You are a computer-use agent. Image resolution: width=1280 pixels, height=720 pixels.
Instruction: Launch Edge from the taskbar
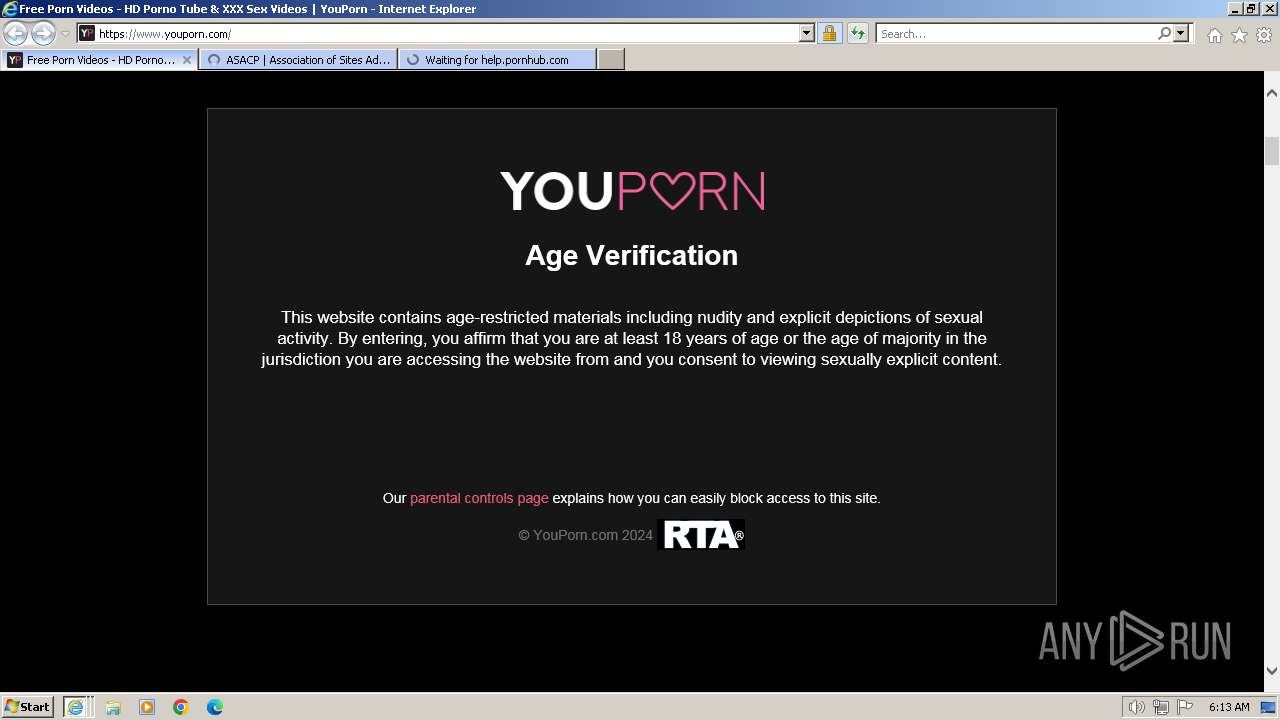point(215,707)
